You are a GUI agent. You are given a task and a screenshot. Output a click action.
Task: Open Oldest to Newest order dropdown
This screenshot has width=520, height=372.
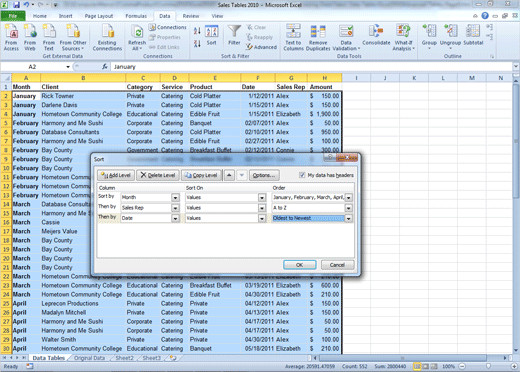click(x=349, y=218)
